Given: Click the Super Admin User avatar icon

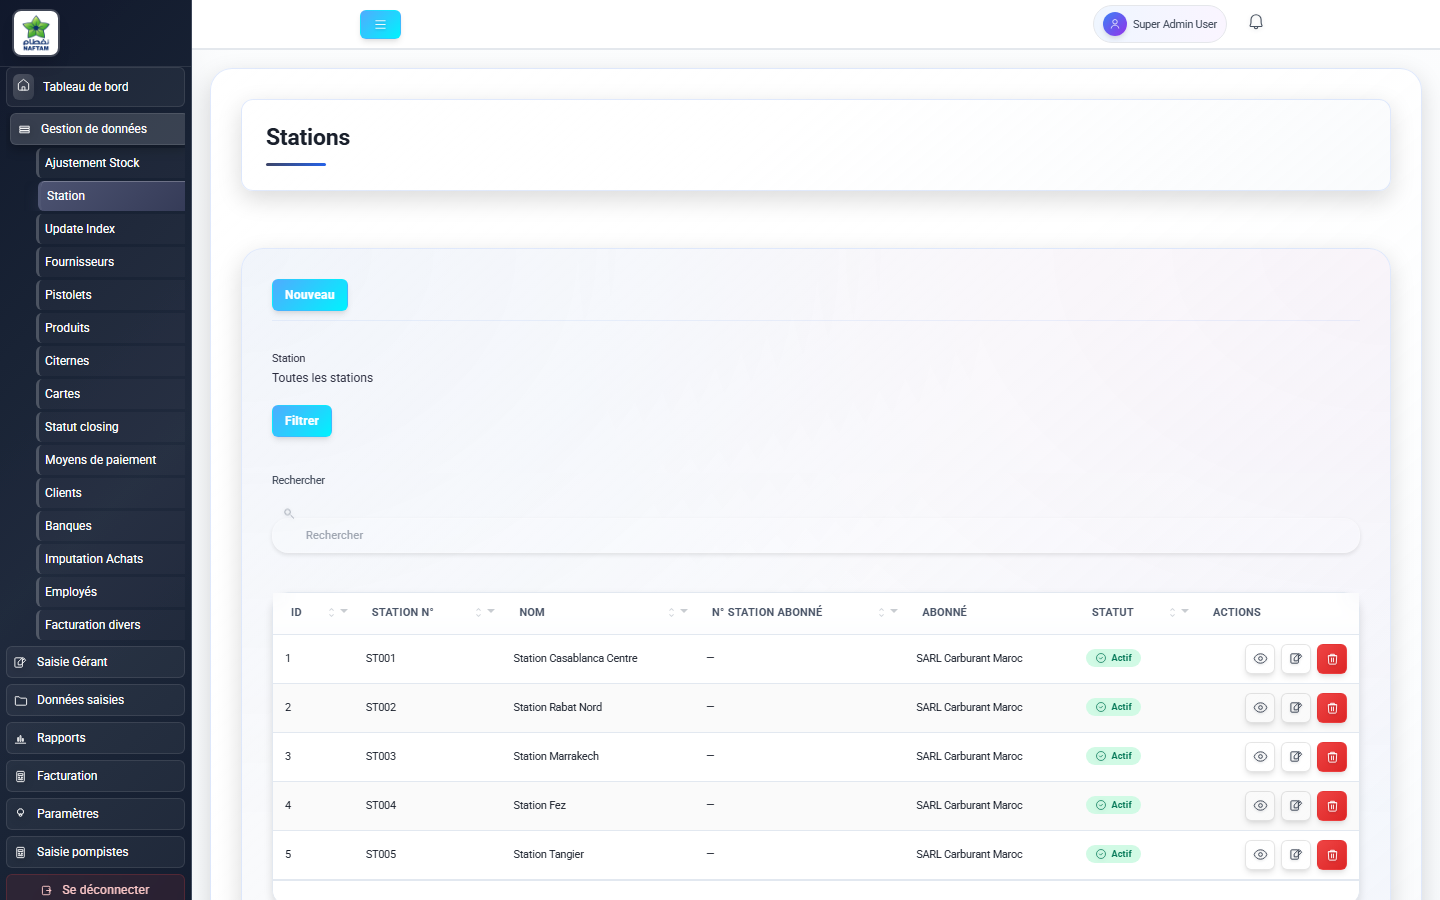Looking at the screenshot, I should tap(1115, 24).
